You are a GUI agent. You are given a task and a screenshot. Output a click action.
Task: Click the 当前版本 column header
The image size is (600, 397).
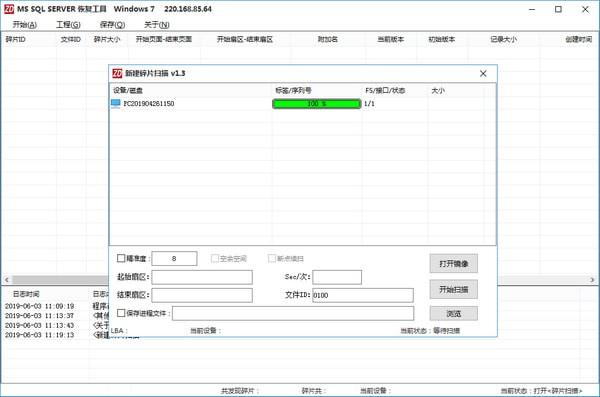391,39
